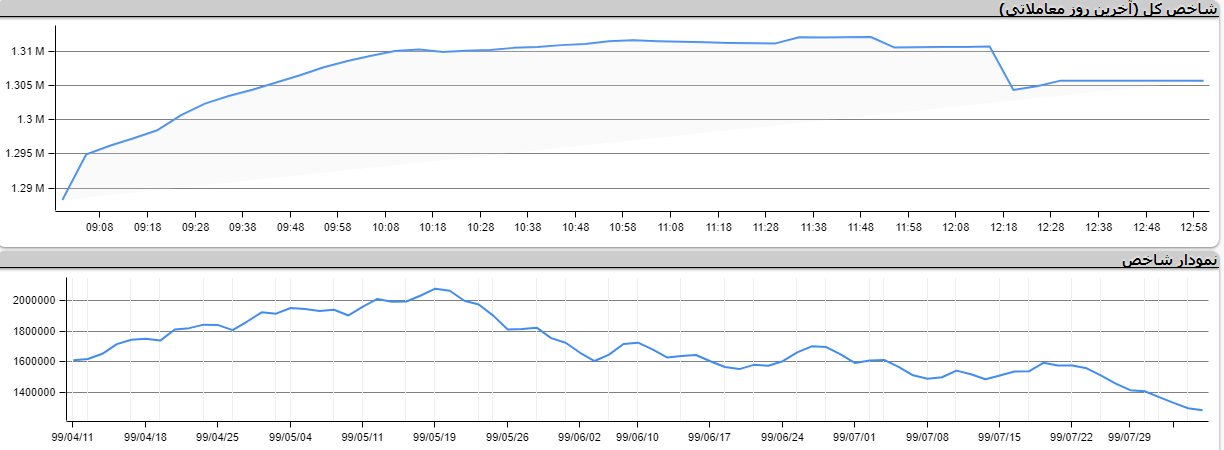Select the 09:08 time label on the intraday chart
This screenshot has height=450, width=1224.
[x=99, y=228]
